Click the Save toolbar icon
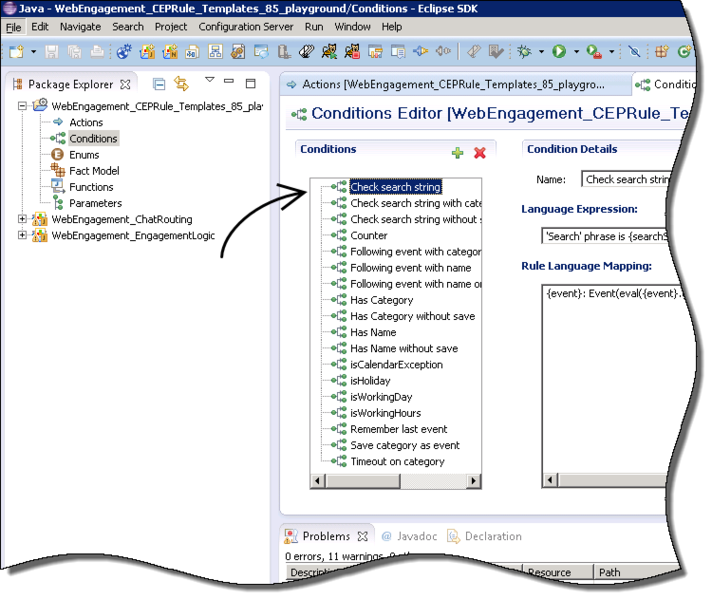 [x=51, y=52]
